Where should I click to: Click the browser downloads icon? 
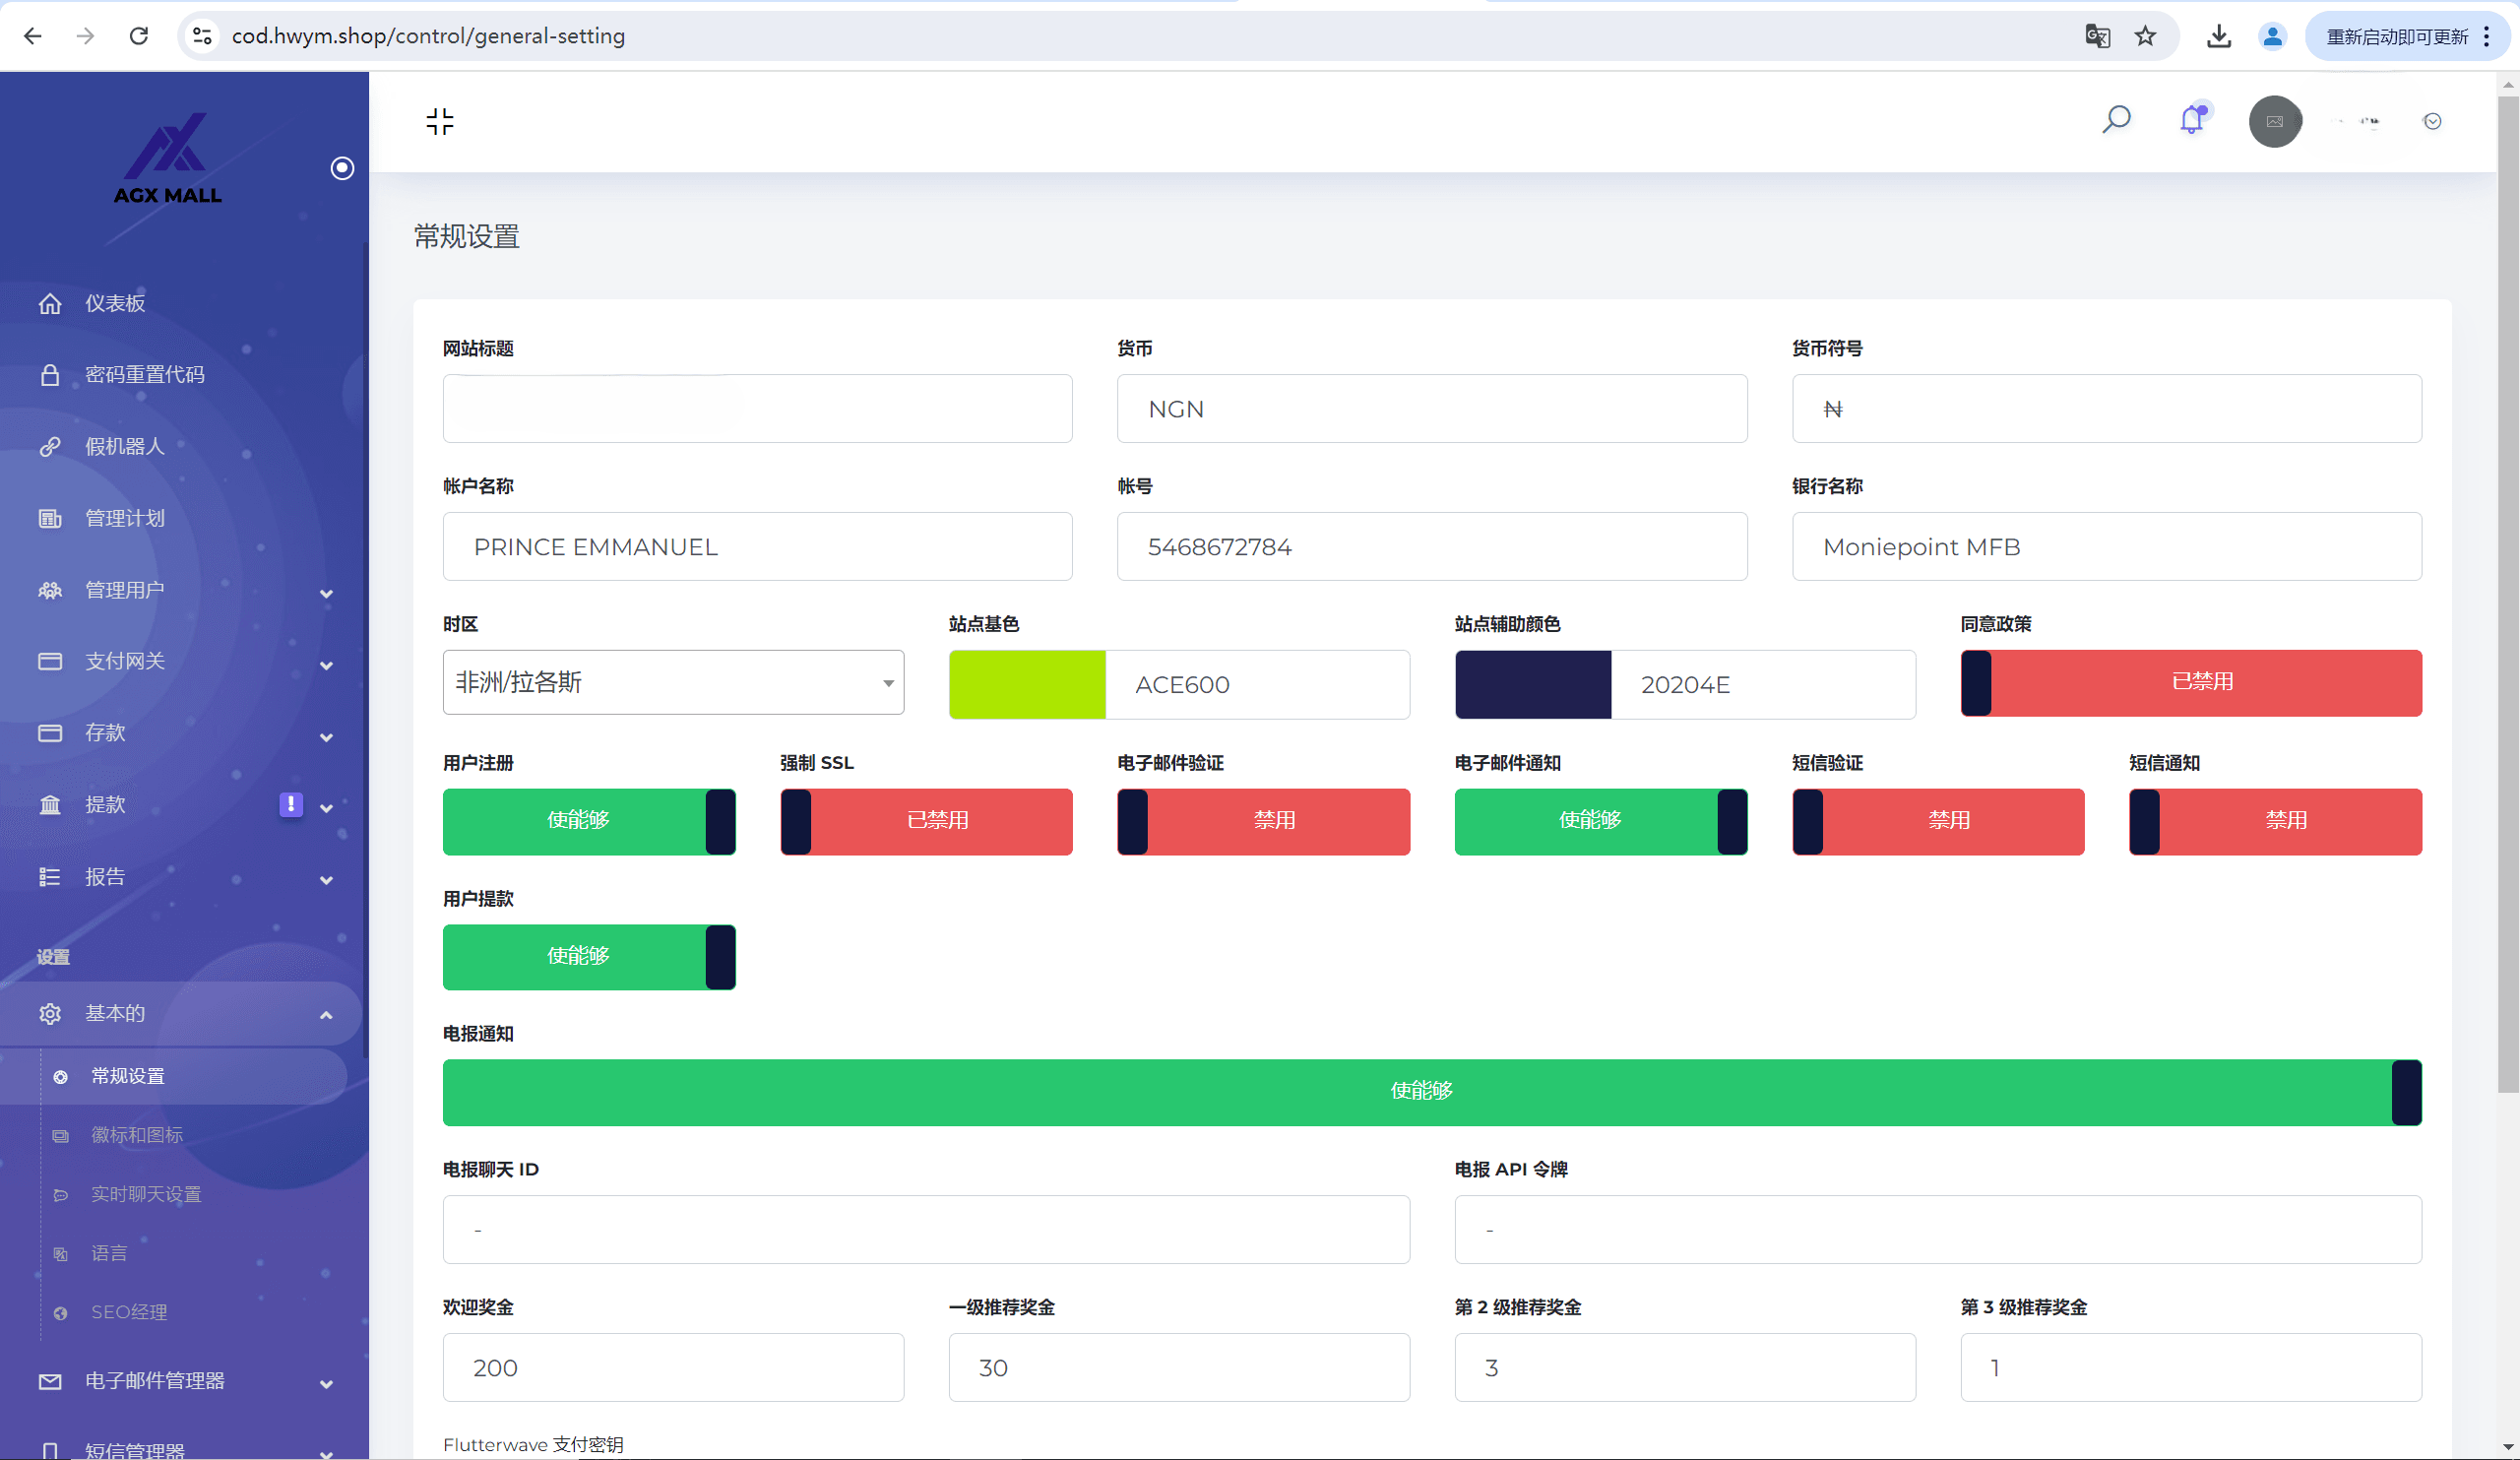pos(2219,36)
